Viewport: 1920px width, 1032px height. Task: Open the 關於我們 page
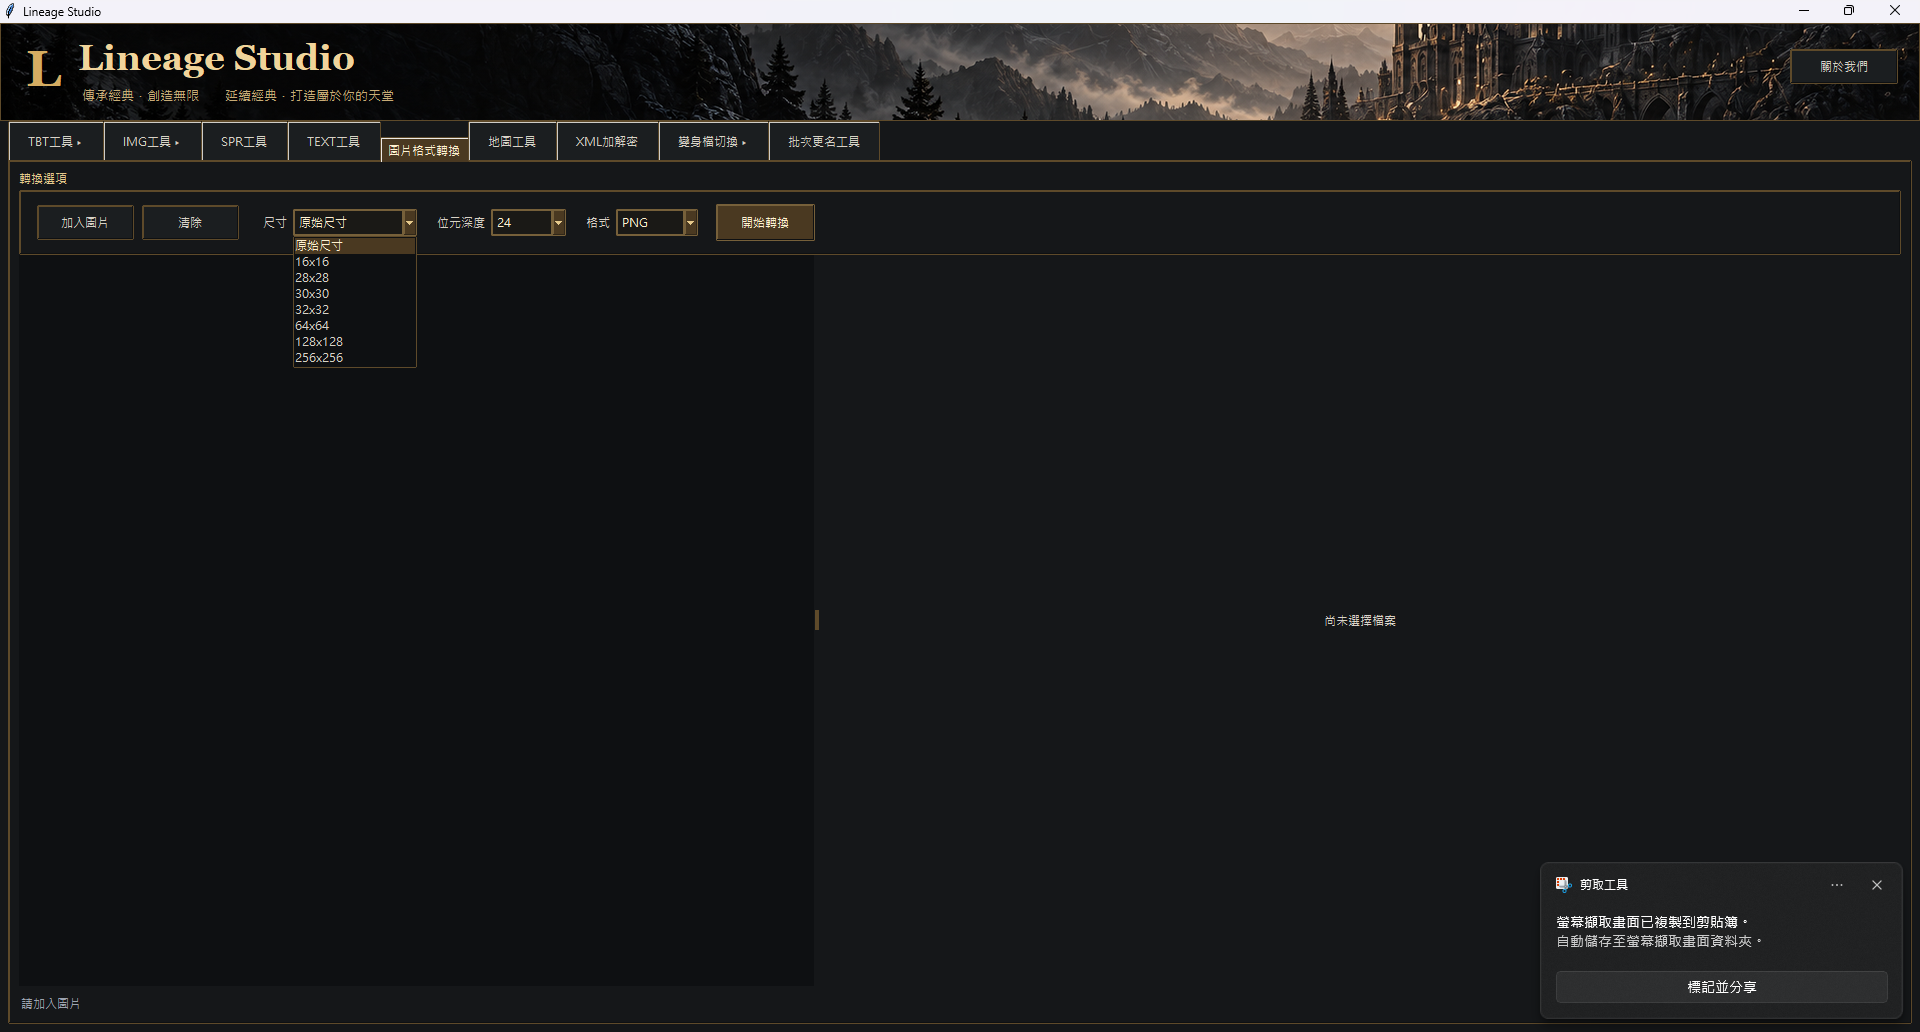pos(1844,67)
